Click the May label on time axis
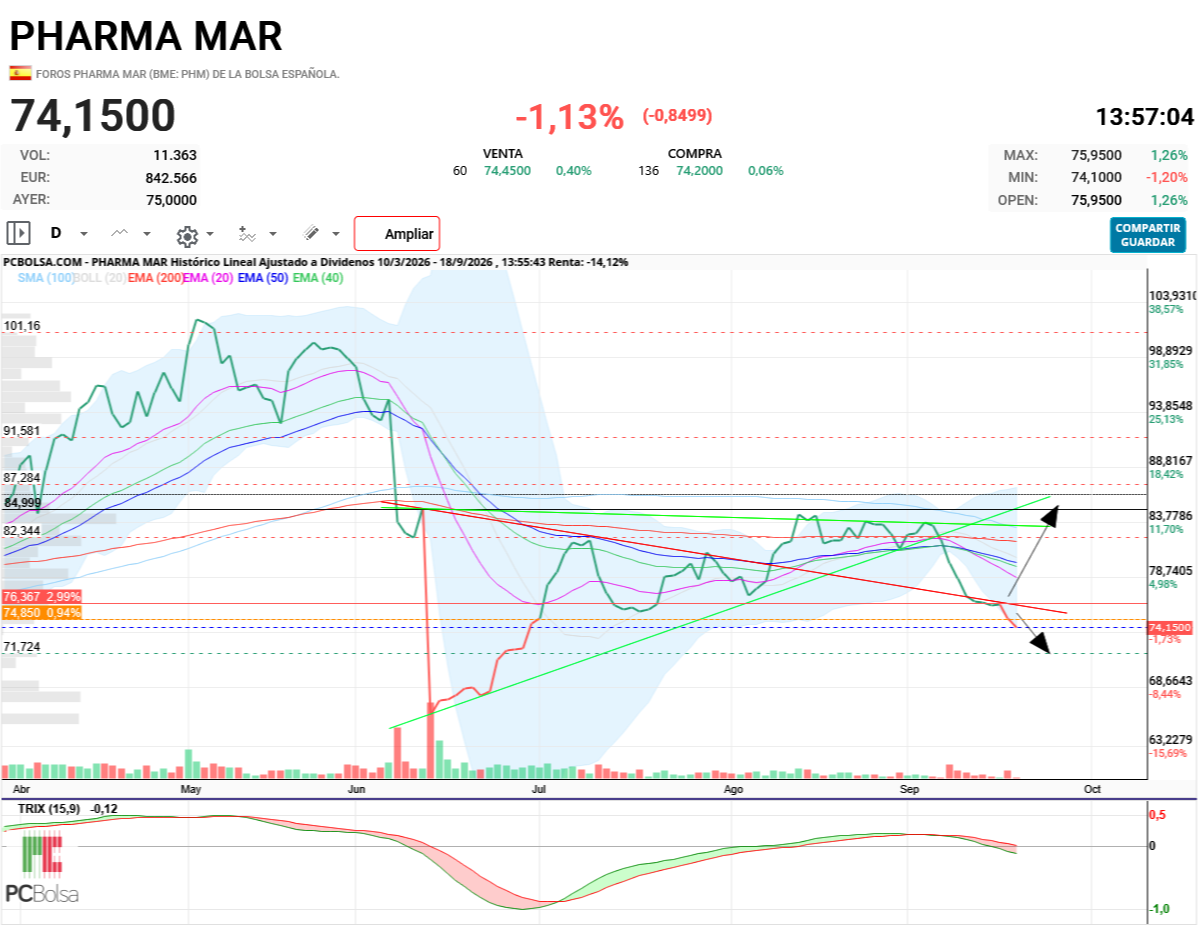This screenshot has width=1200, height=925. click(x=192, y=789)
